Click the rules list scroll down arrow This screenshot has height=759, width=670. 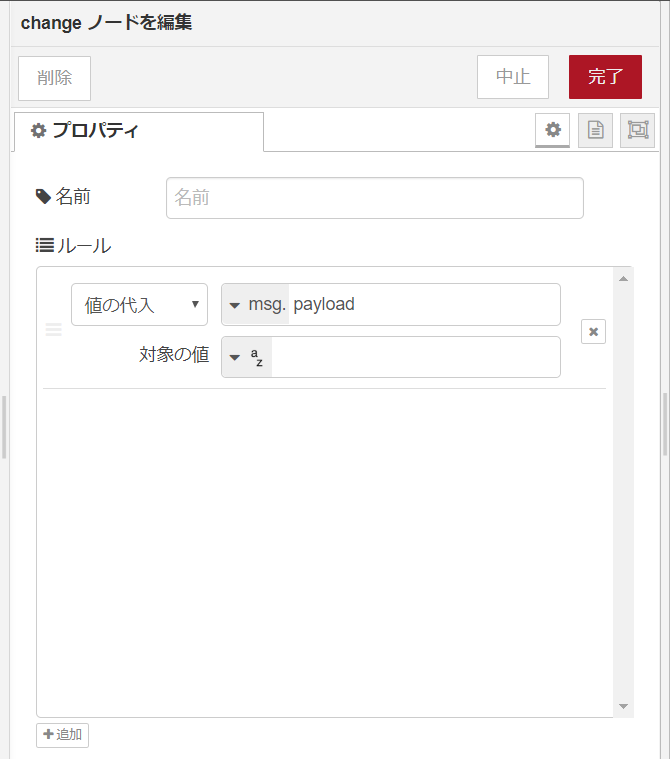[624, 707]
